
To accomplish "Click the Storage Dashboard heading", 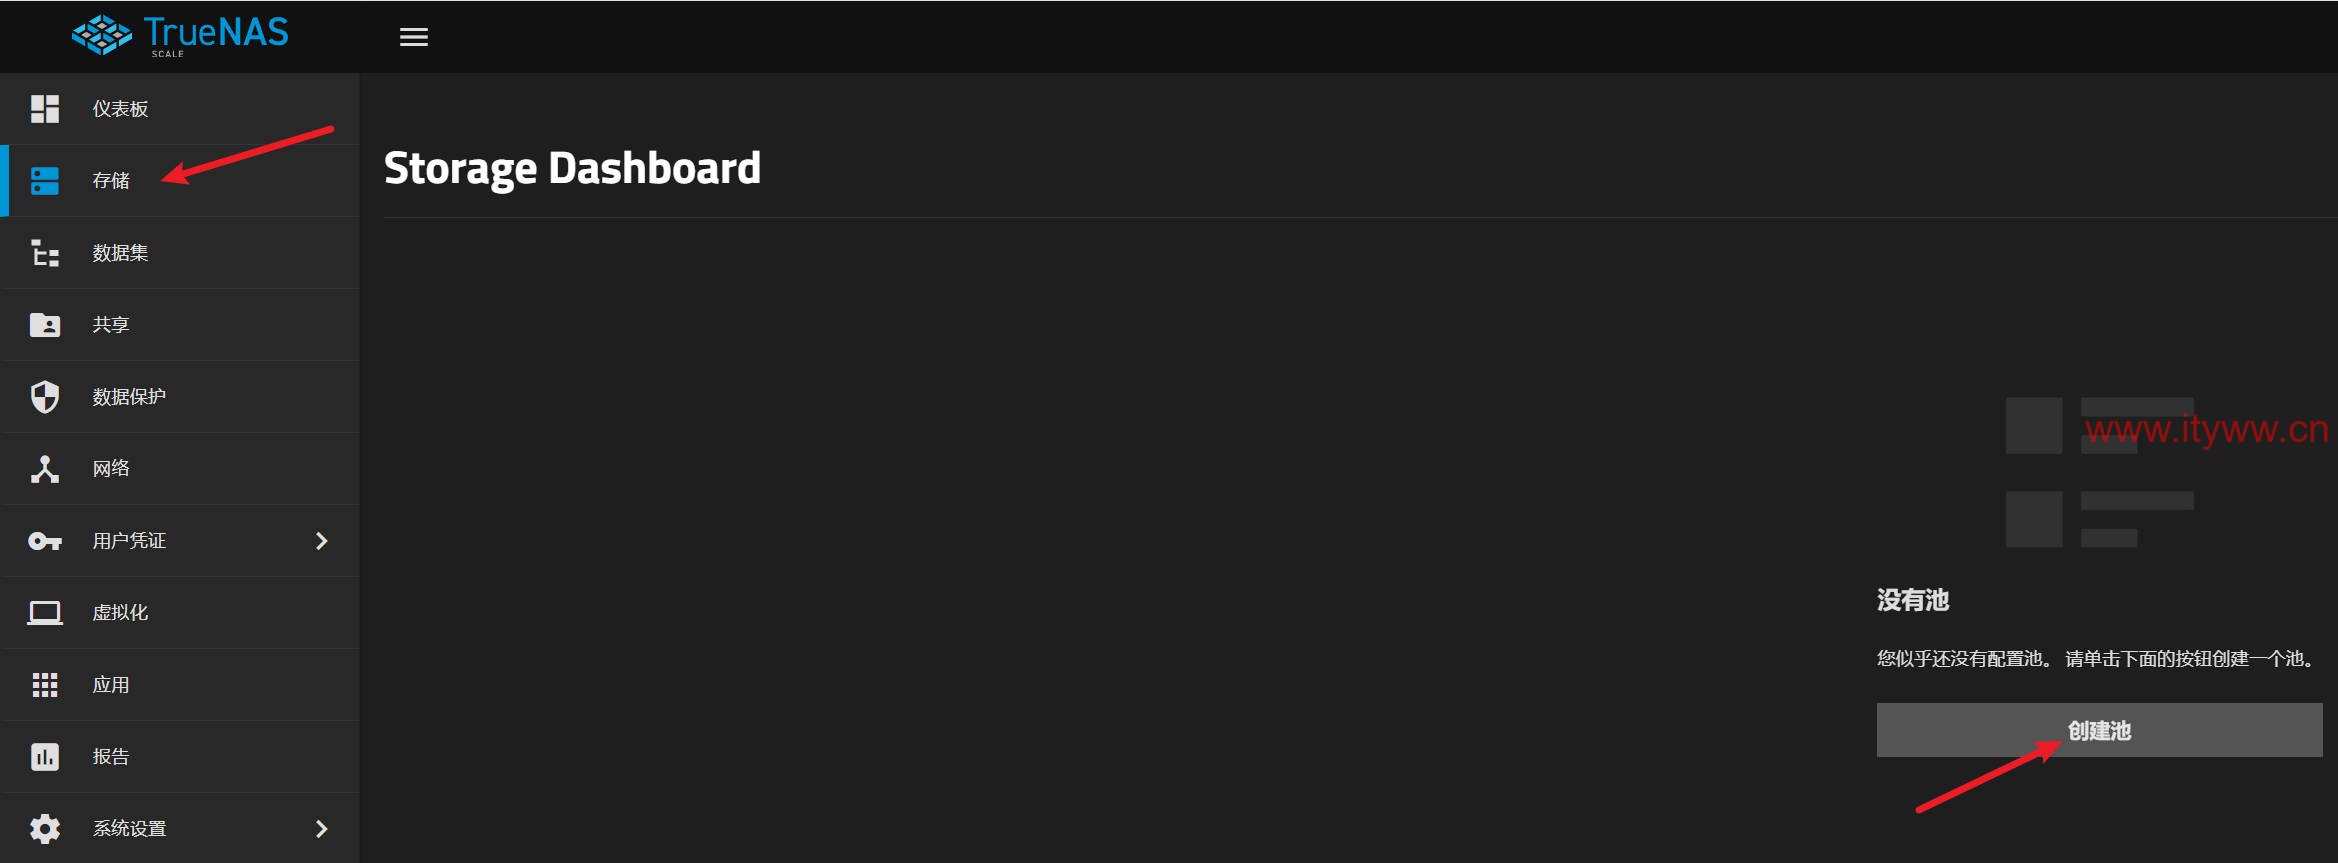I will [572, 169].
